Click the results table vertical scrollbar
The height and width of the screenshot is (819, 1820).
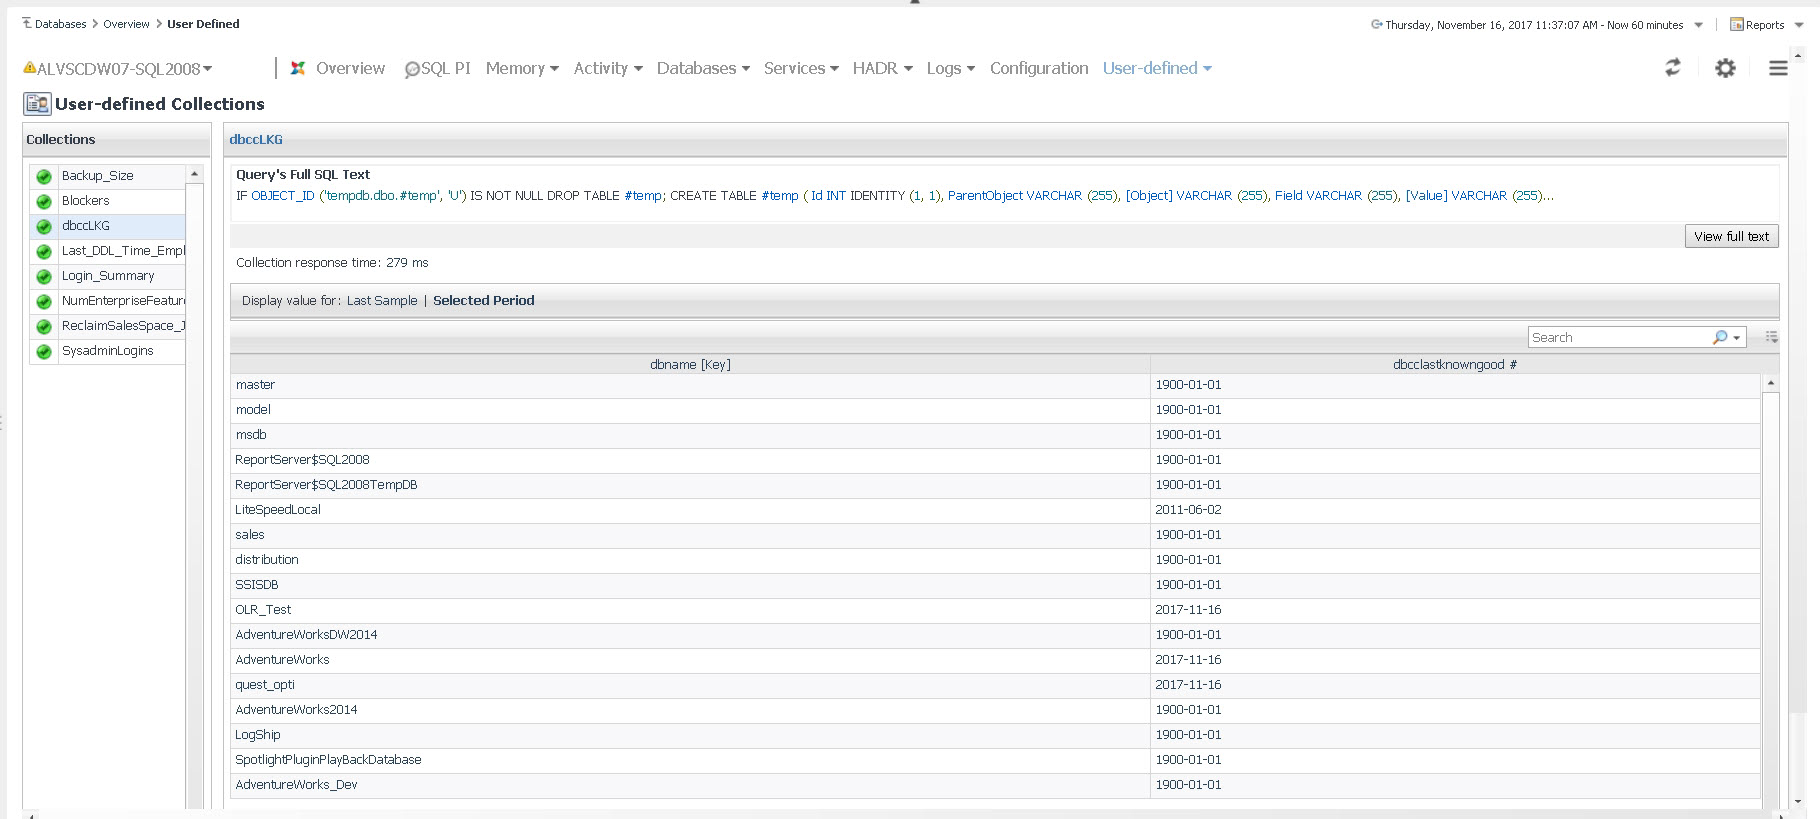pos(1770,590)
